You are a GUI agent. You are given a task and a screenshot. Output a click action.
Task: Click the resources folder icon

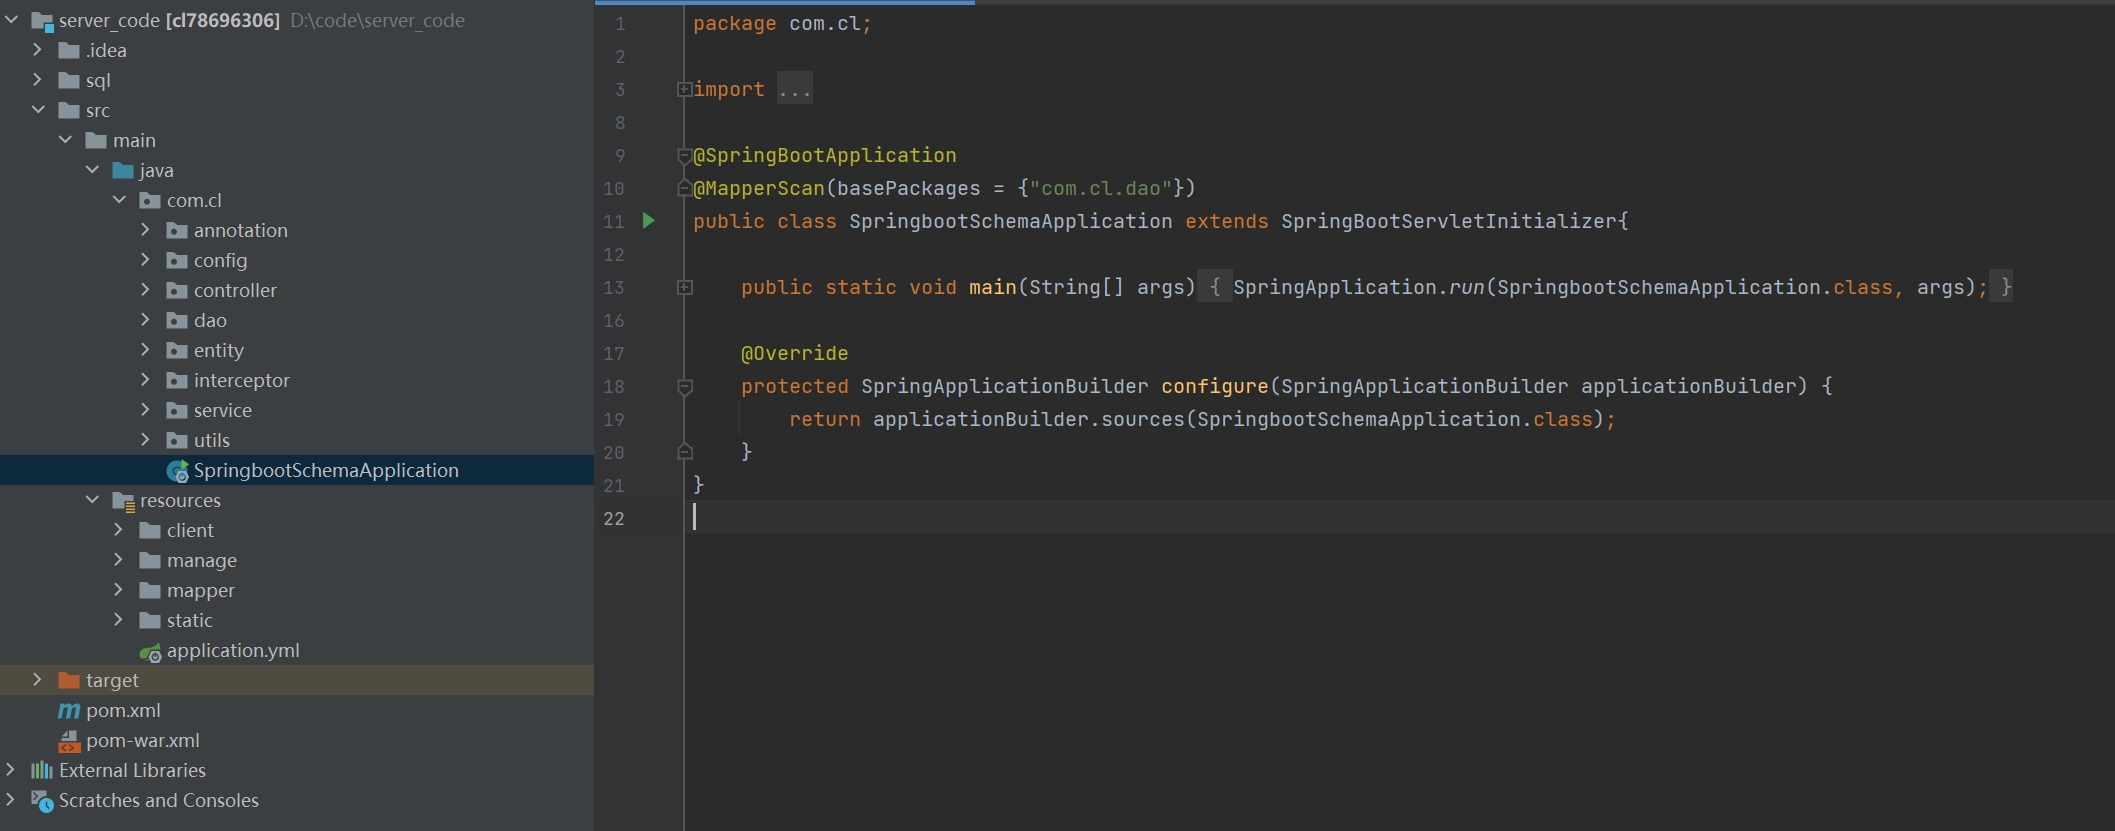[x=123, y=501]
